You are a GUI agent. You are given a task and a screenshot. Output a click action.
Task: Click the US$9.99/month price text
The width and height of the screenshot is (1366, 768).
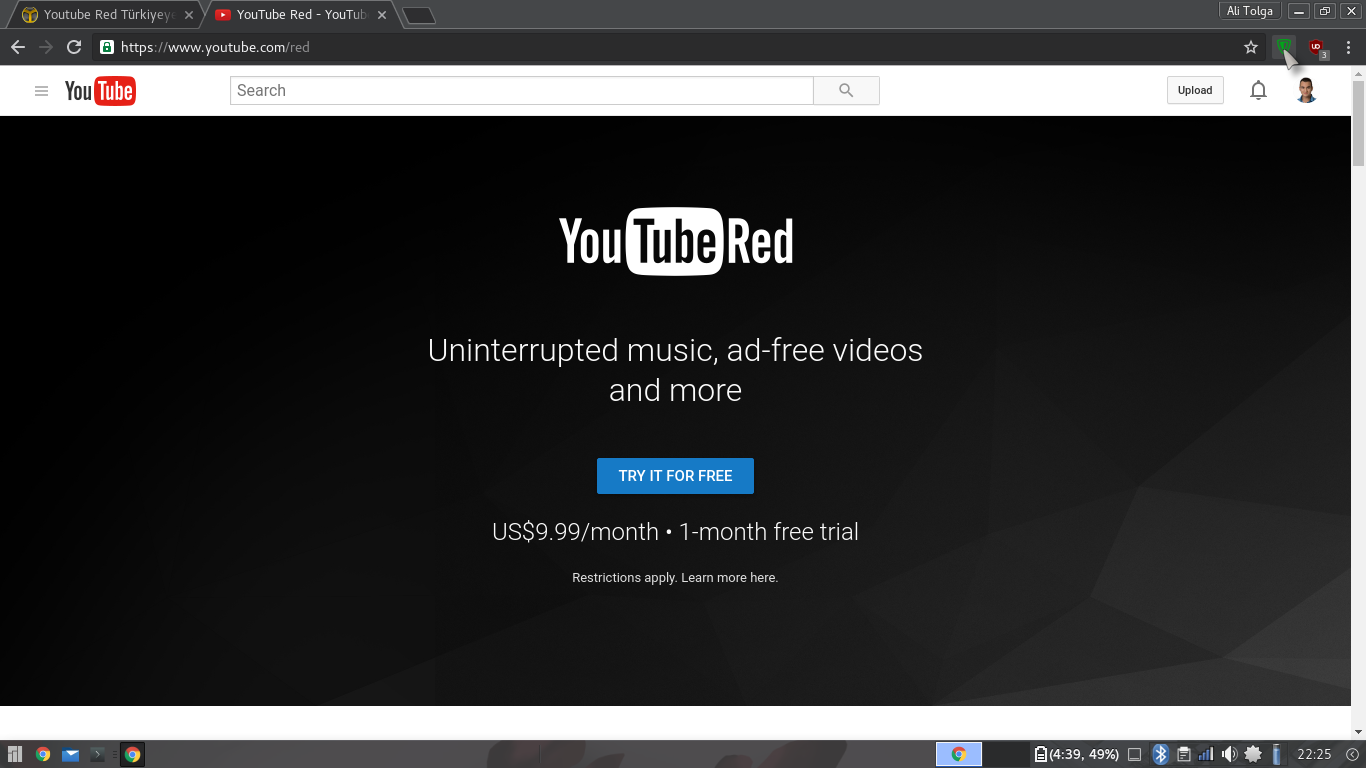(575, 531)
